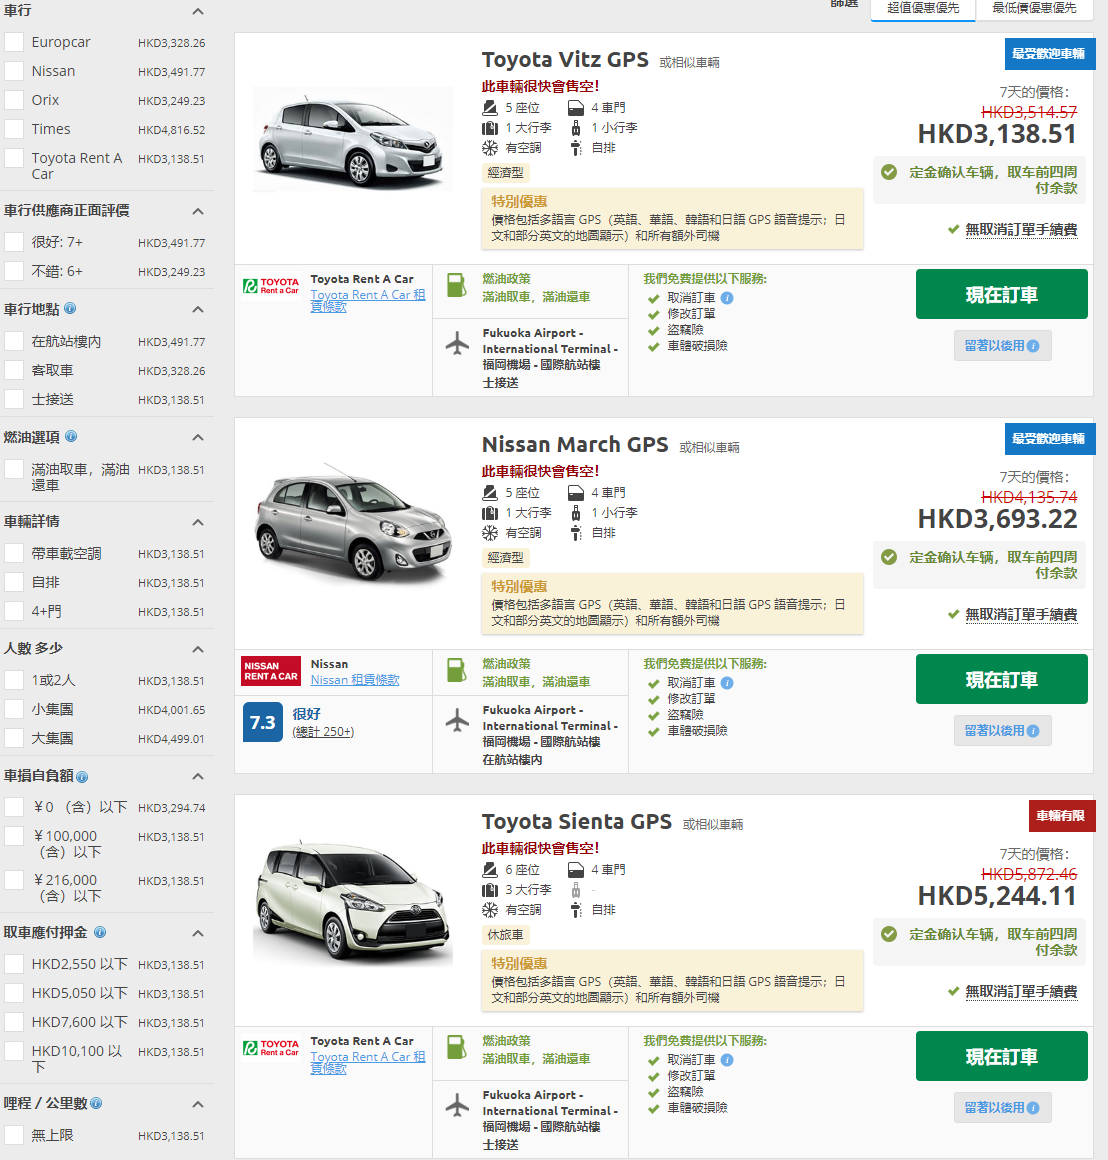
Task: Tick the Times supplier checkbox
Action: (x=14, y=129)
